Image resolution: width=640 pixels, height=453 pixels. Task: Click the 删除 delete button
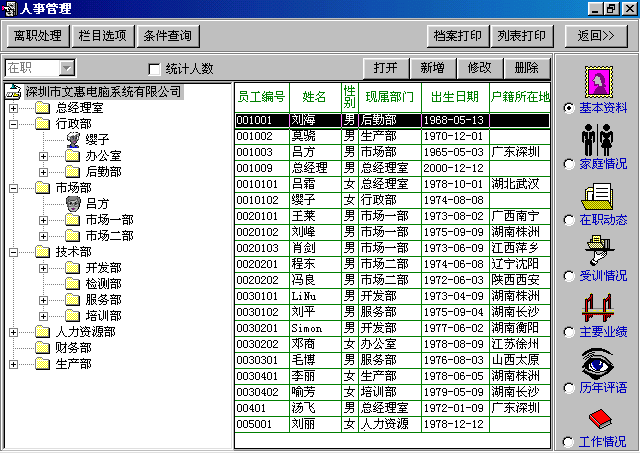[x=527, y=68]
